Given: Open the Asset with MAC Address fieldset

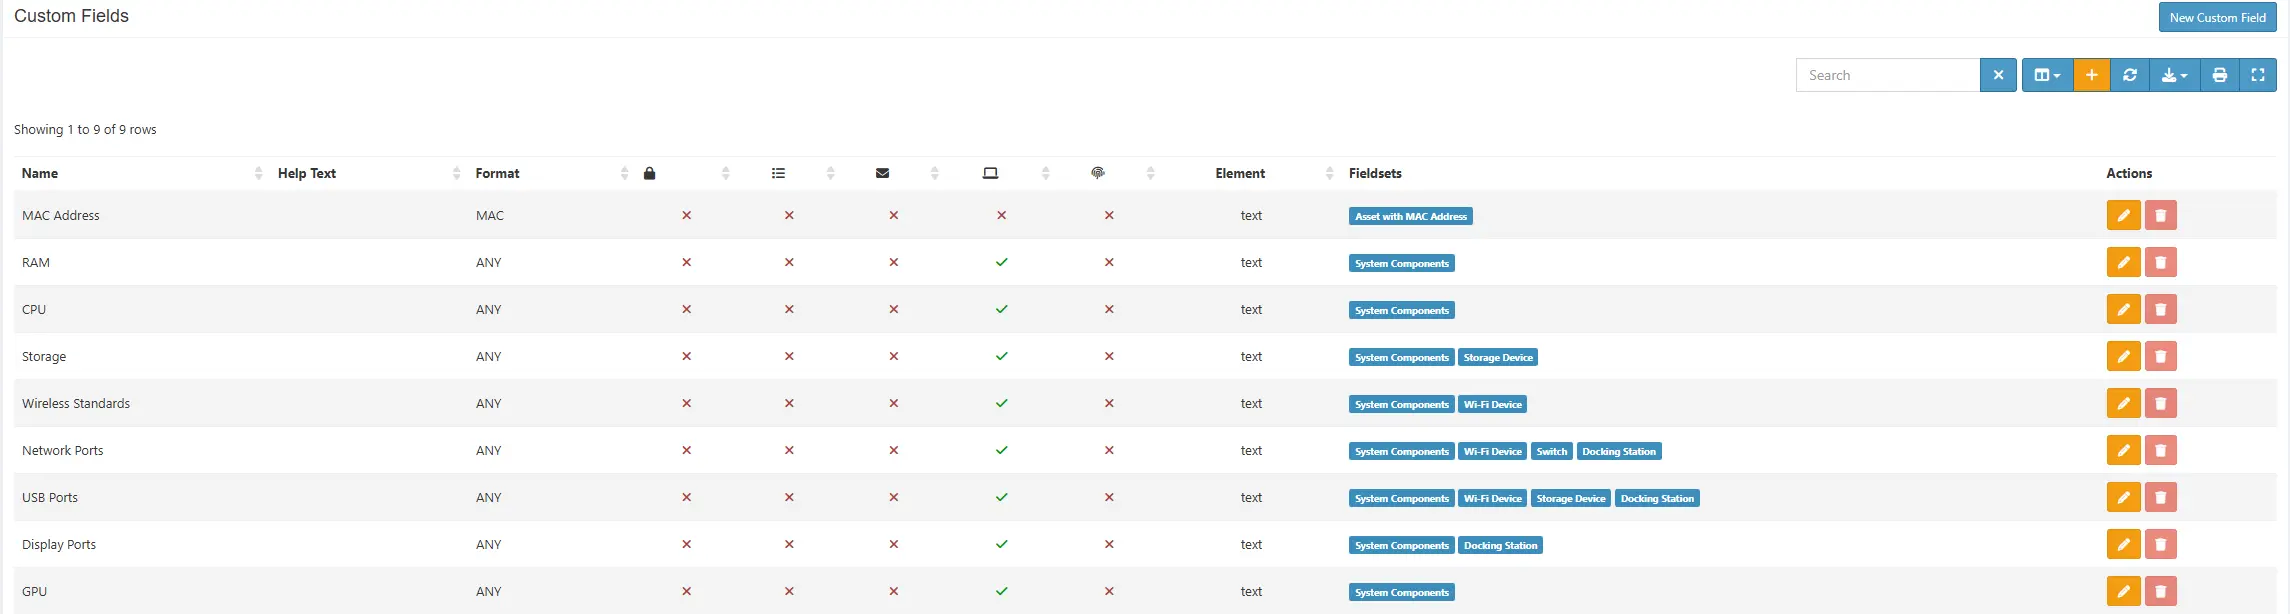Looking at the screenshot, I should (1410, 216).
